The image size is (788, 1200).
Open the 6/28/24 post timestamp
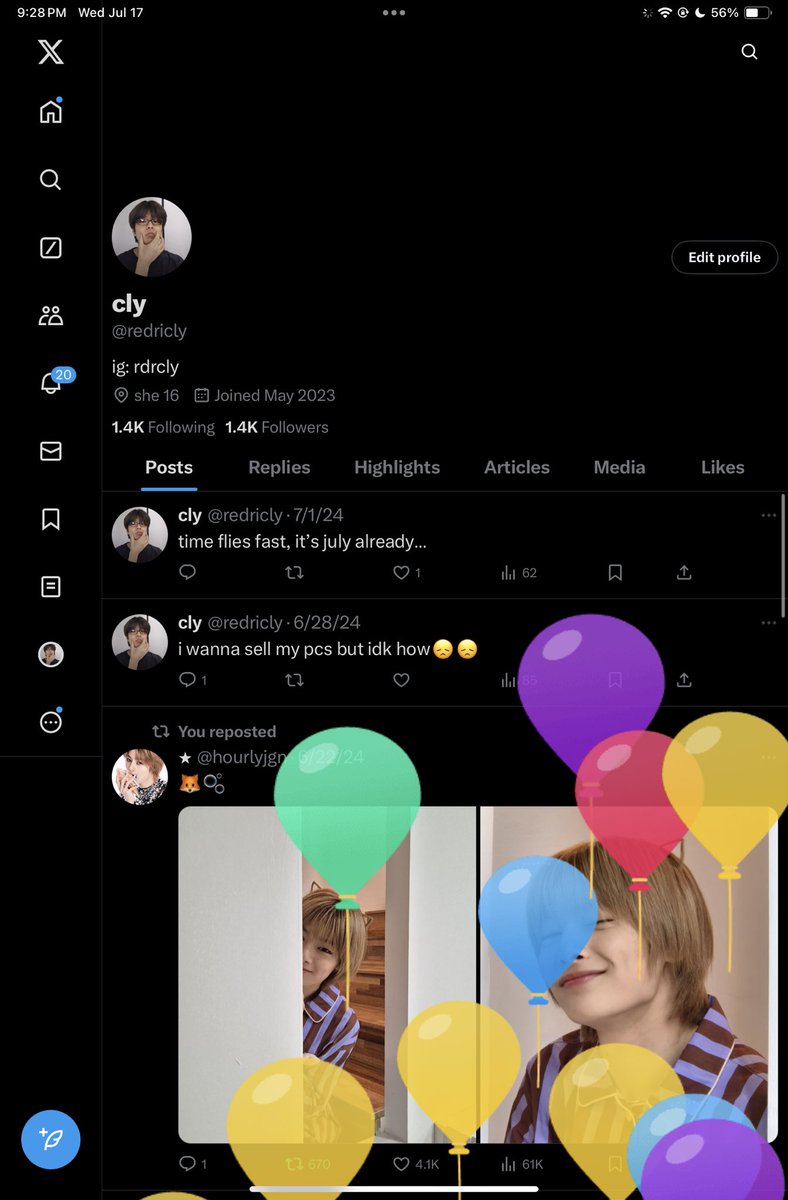pos(327,623)
